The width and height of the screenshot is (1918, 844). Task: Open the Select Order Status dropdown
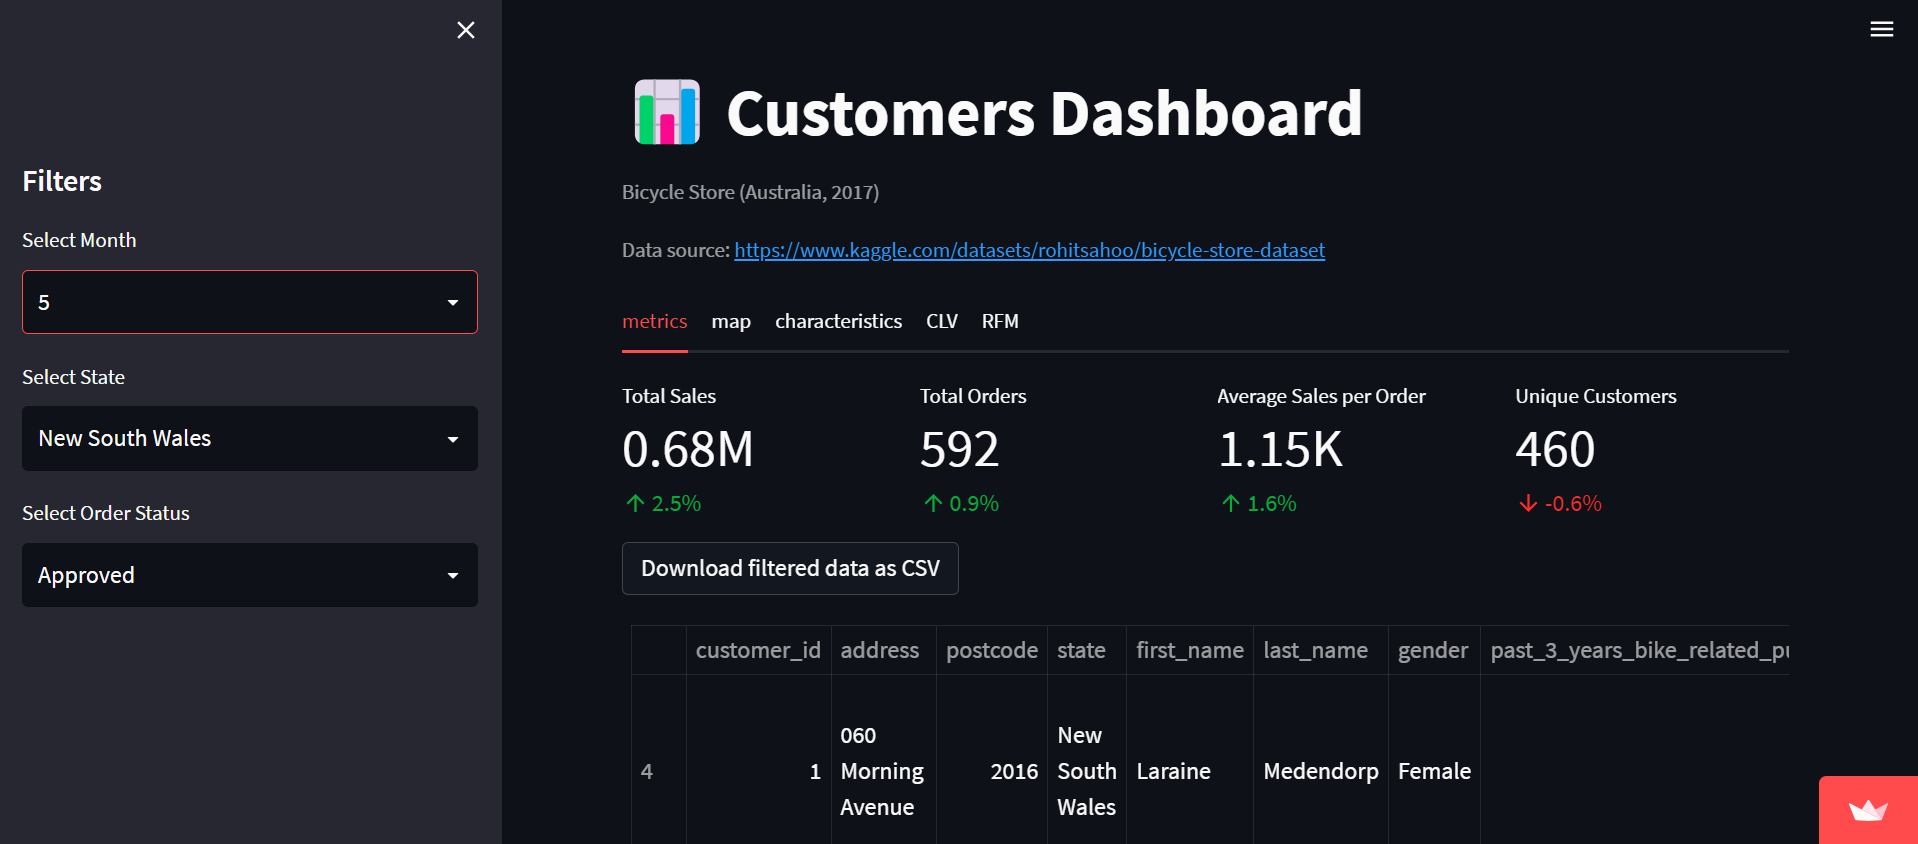[x=250, y=575]
